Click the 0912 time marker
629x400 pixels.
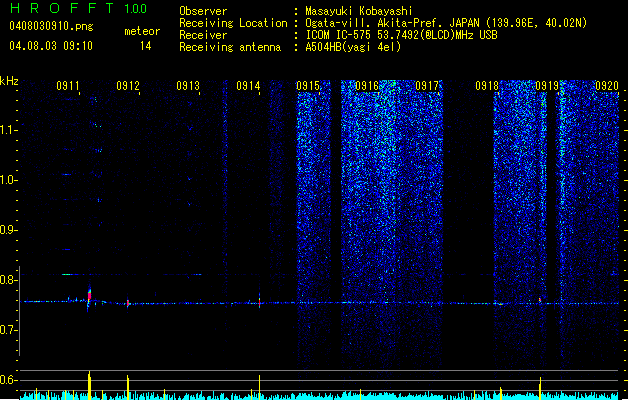[128, 86]
